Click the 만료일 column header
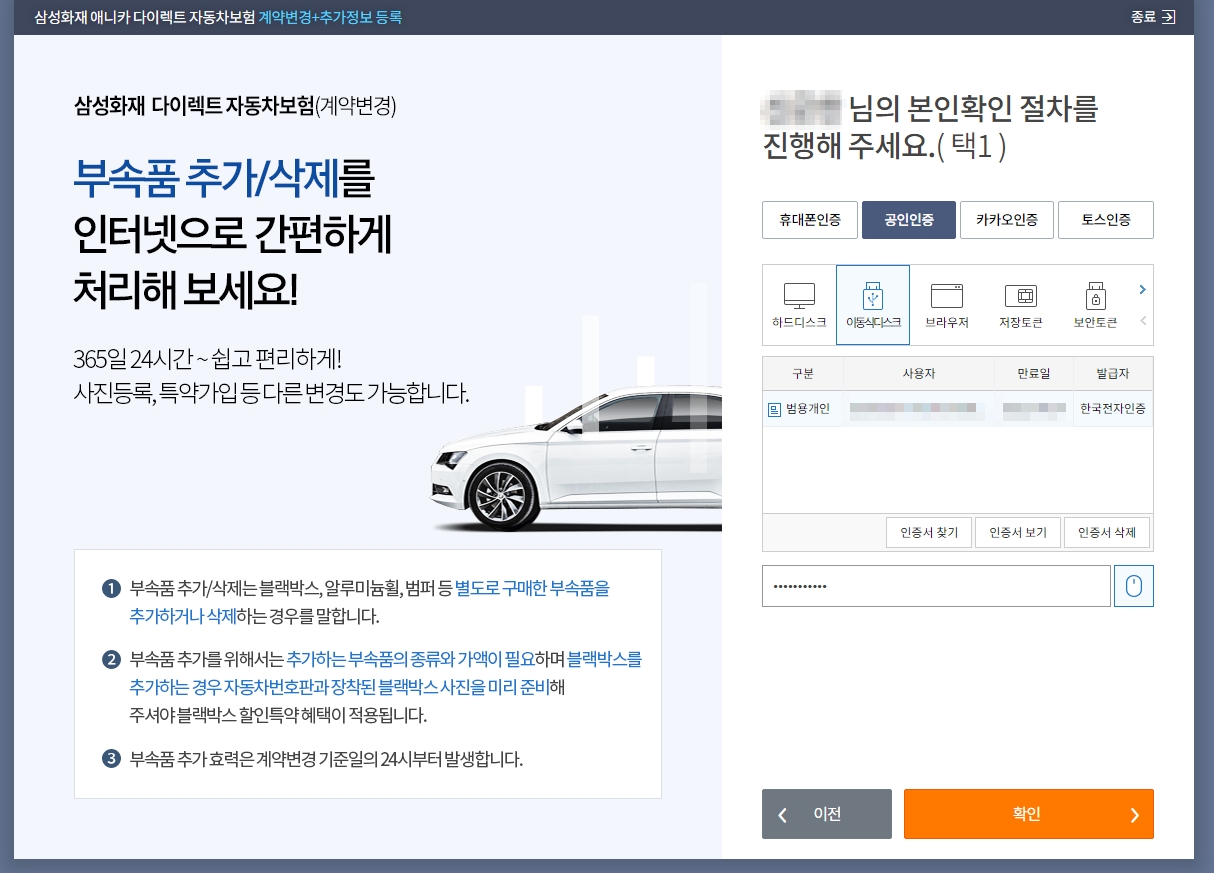This screenshot has width=1214, height=873. point(1033,374)
